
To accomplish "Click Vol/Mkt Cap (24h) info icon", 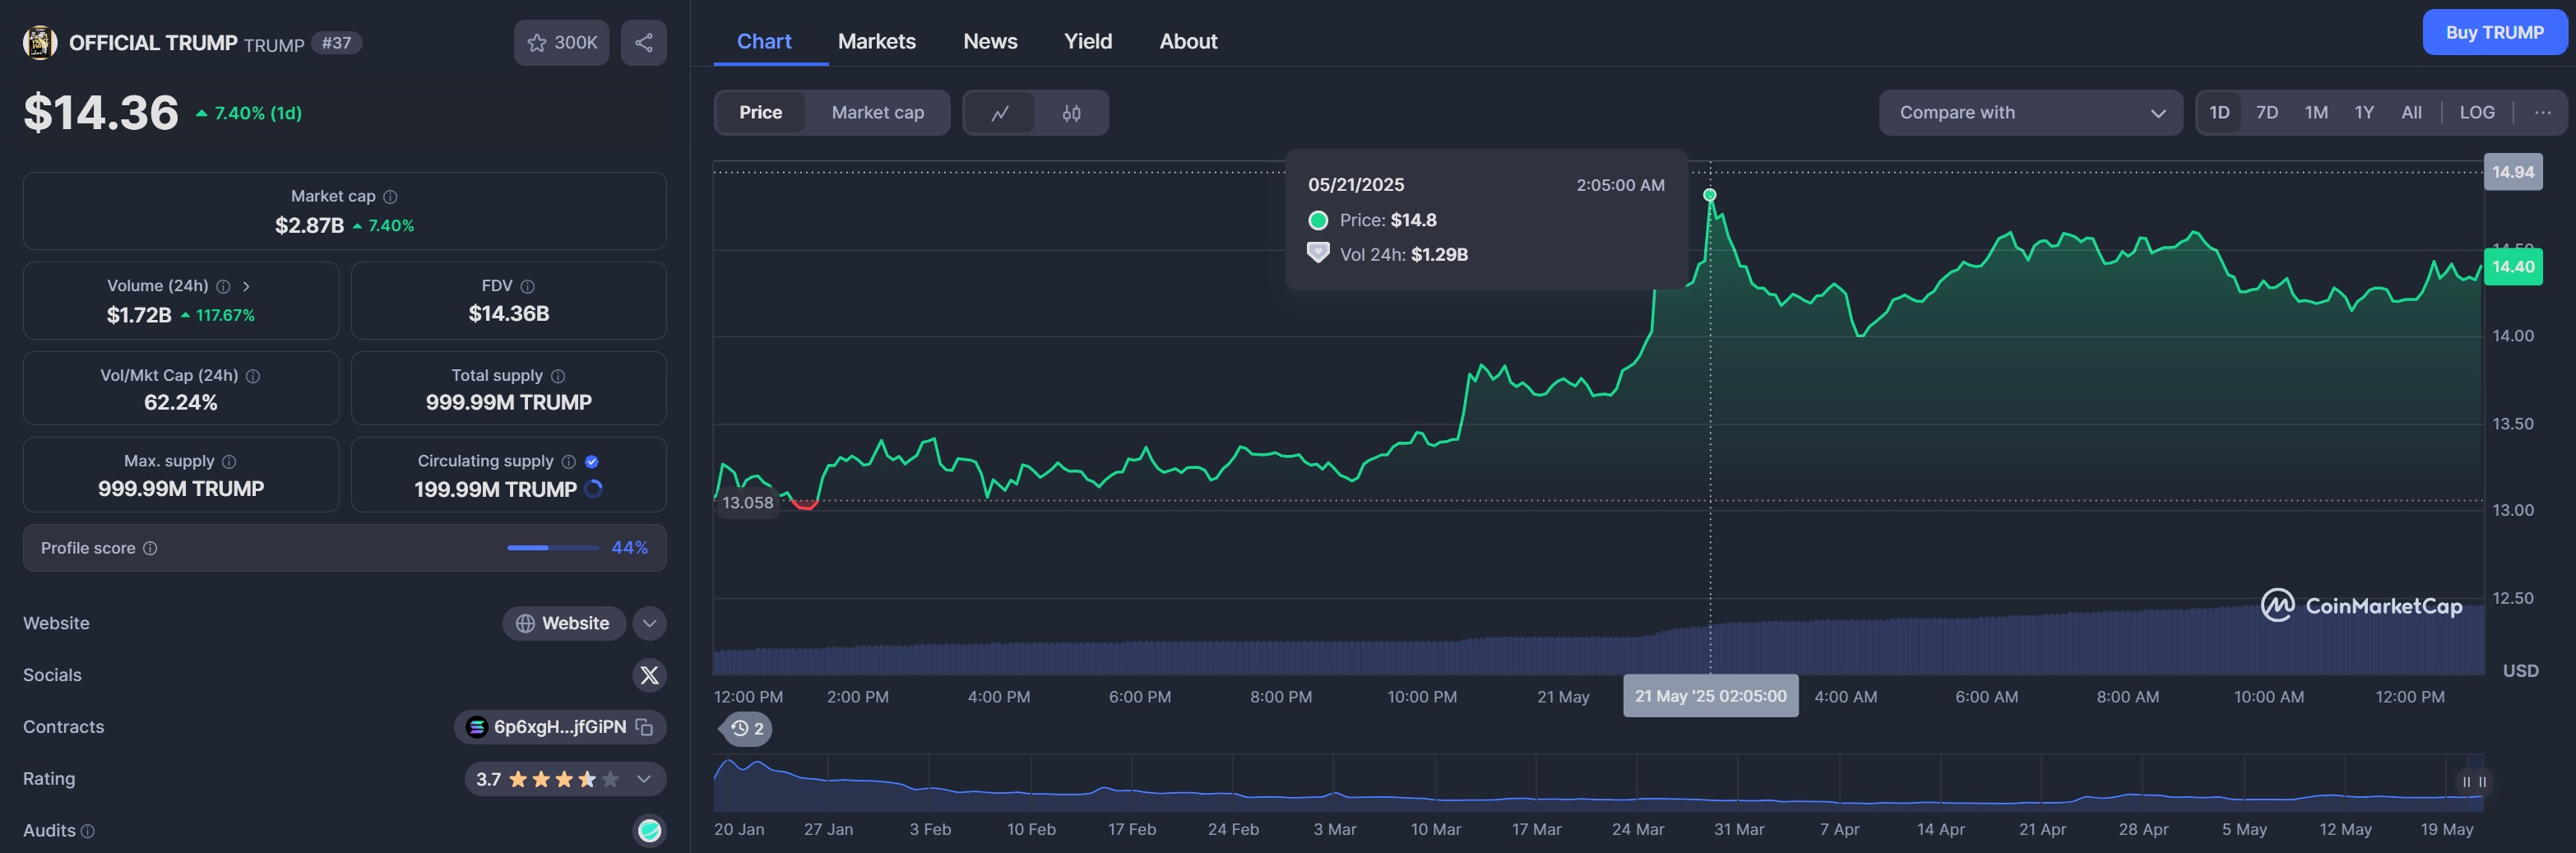I will [253, 376].
